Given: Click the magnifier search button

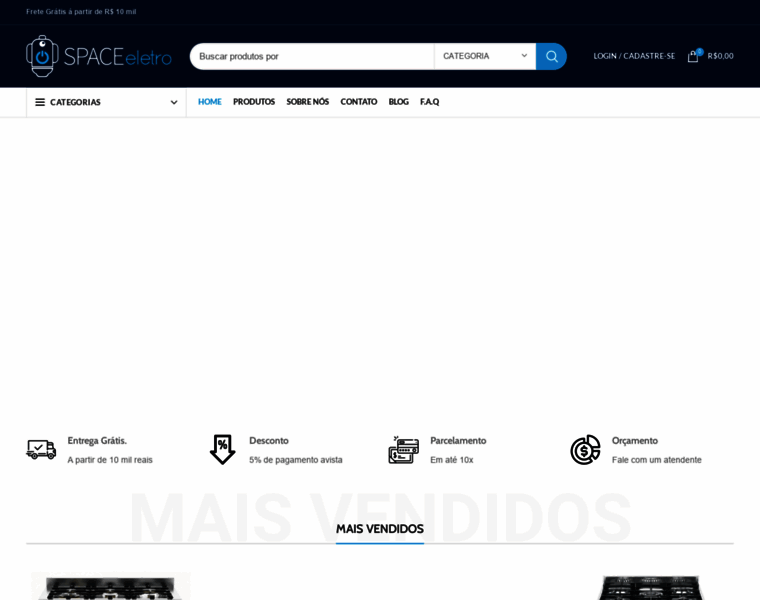Looking at the screenshot, I should click(551, 56).
